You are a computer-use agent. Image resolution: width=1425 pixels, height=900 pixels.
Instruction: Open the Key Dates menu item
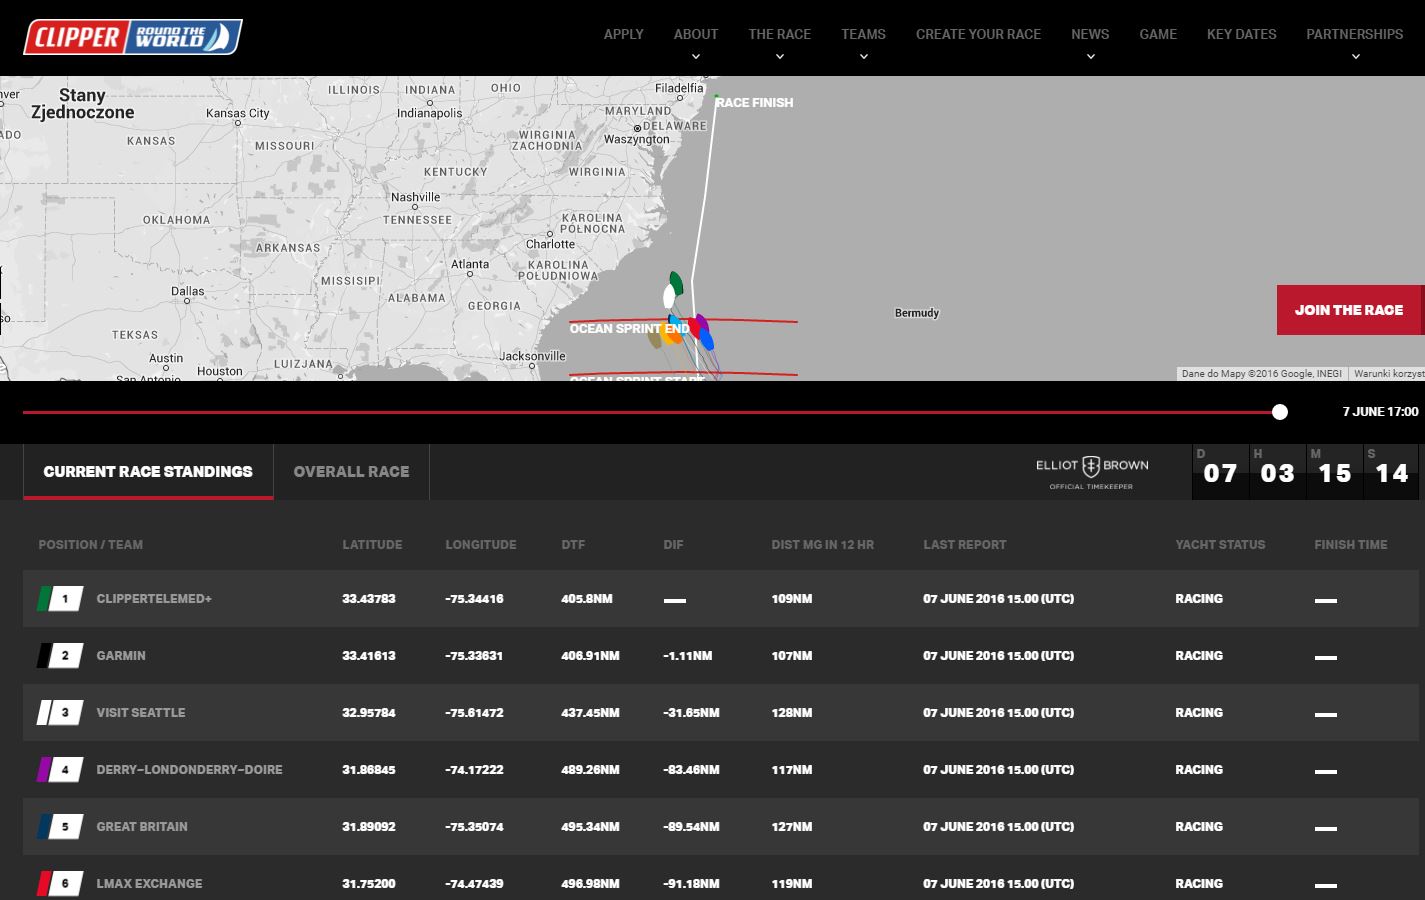point(1242,34)
